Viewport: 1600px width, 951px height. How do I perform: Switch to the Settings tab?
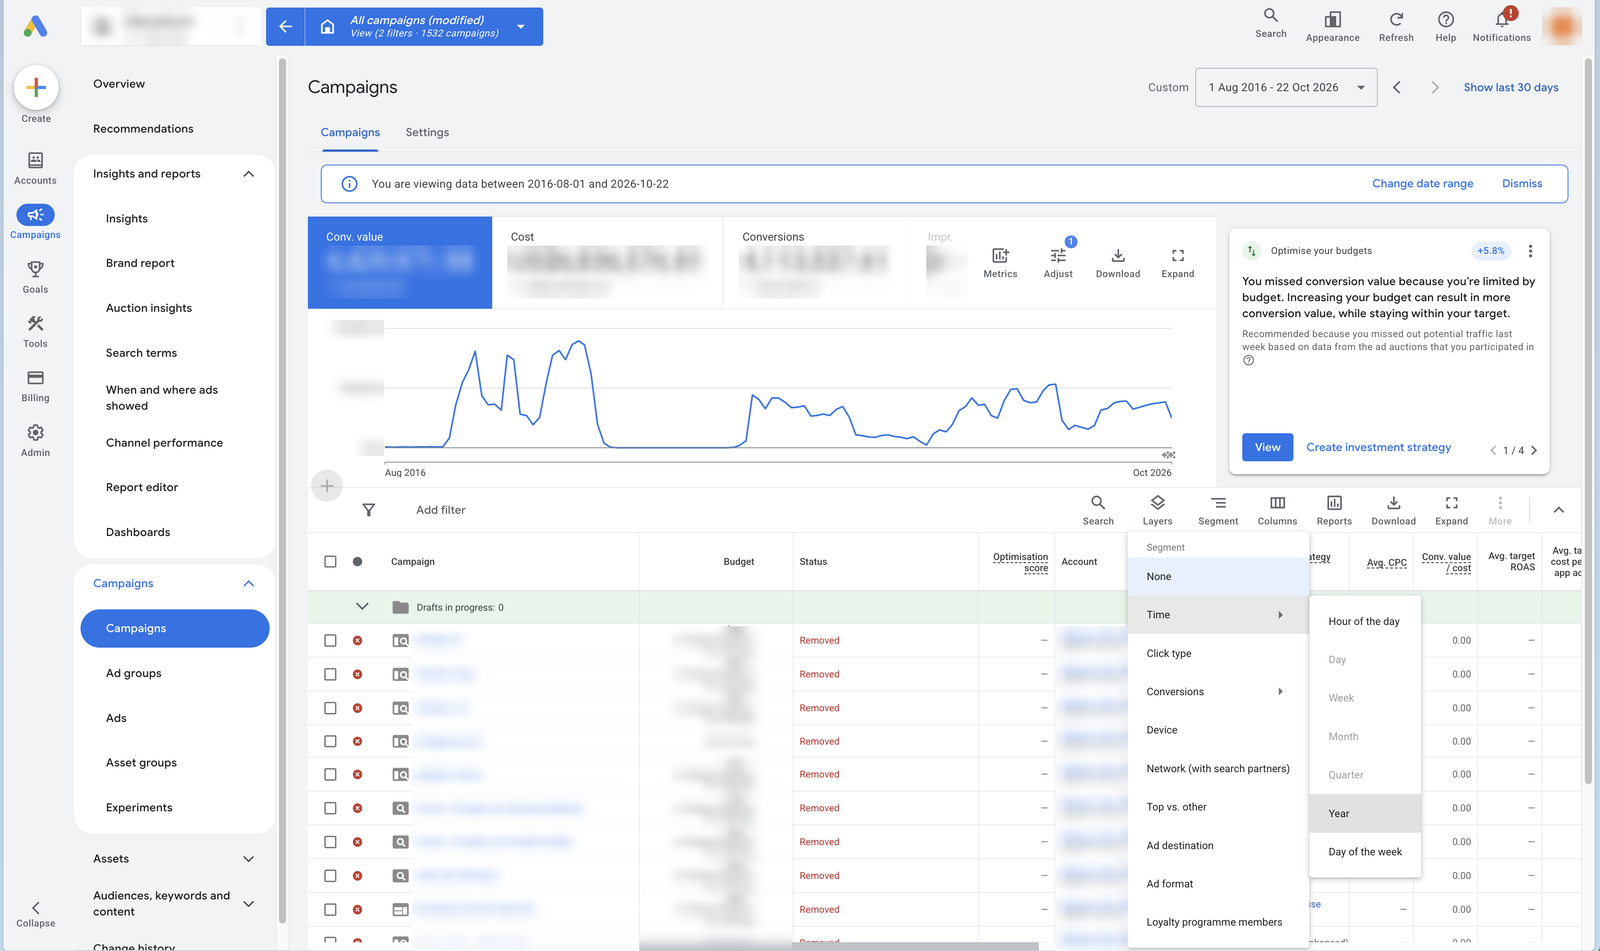[427, 132]
